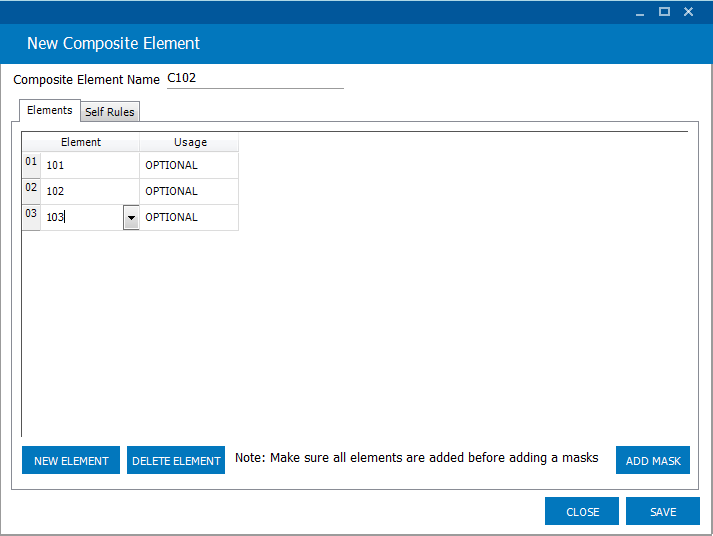This screenshot has height=536, width=713.
Task: Open Usage OPTIONAL cell for row 01
Action: click(x=189, y=165)
